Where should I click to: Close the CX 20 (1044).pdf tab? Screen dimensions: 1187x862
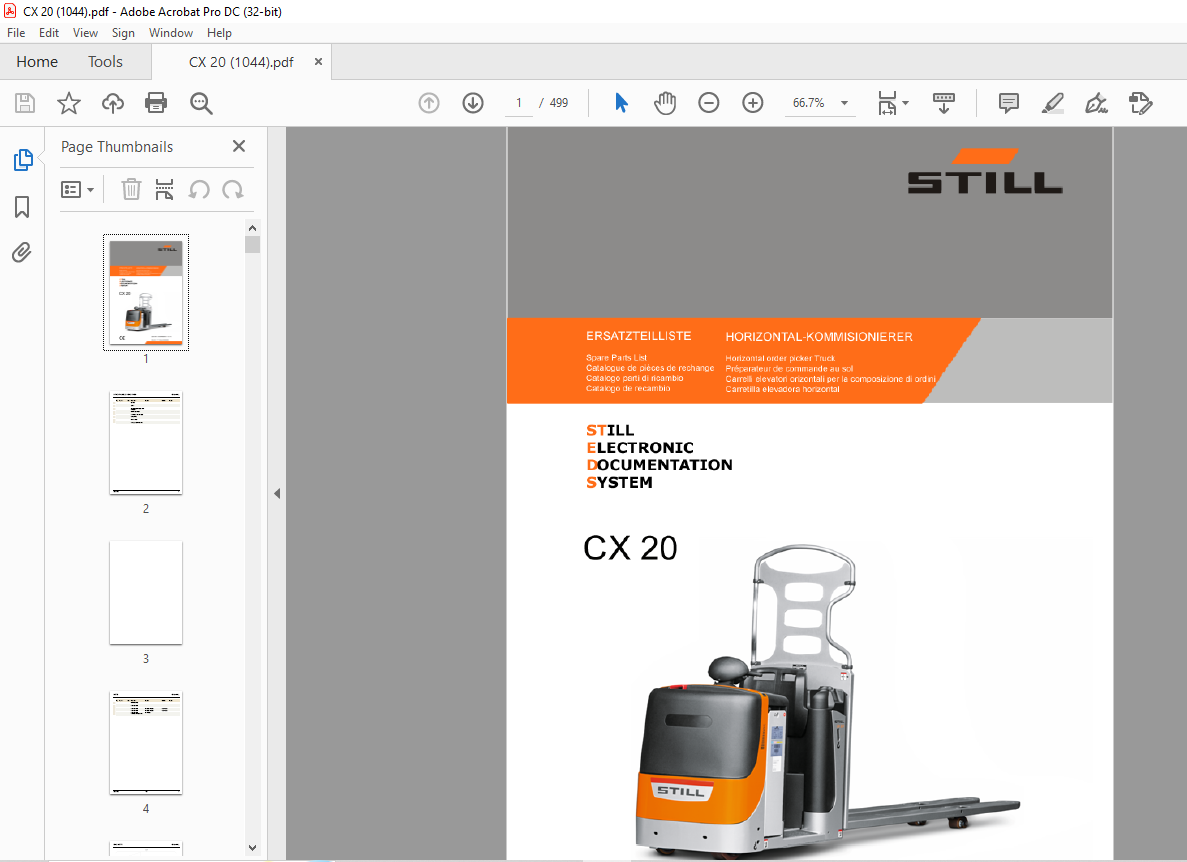coord(318,62)
